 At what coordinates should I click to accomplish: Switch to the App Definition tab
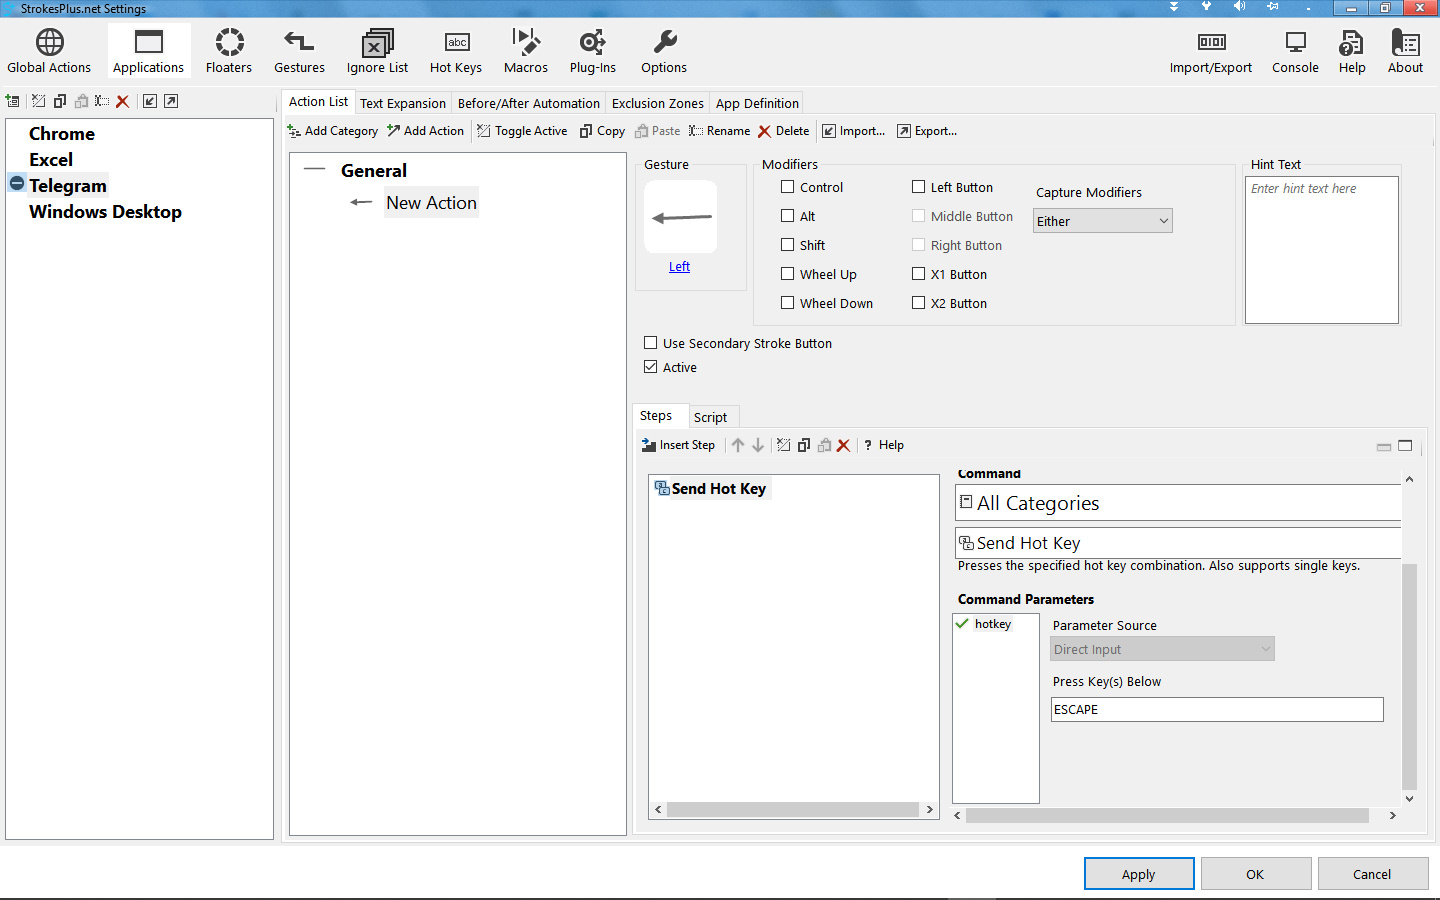click(x=757, y=103)
